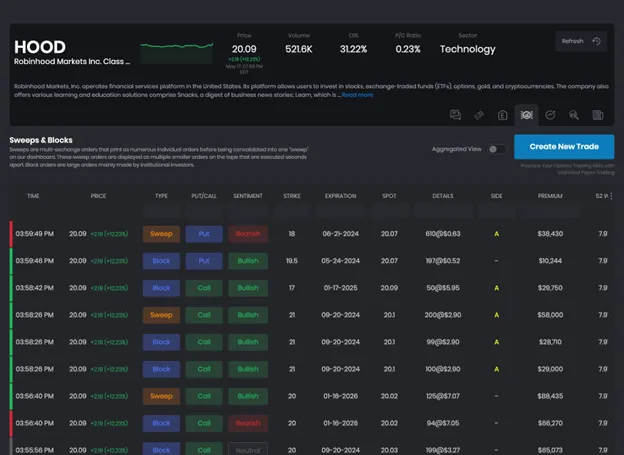Click the 06-21-2024 expiration cell
This screenshot has width=624, height=455.
pos(340,234)
